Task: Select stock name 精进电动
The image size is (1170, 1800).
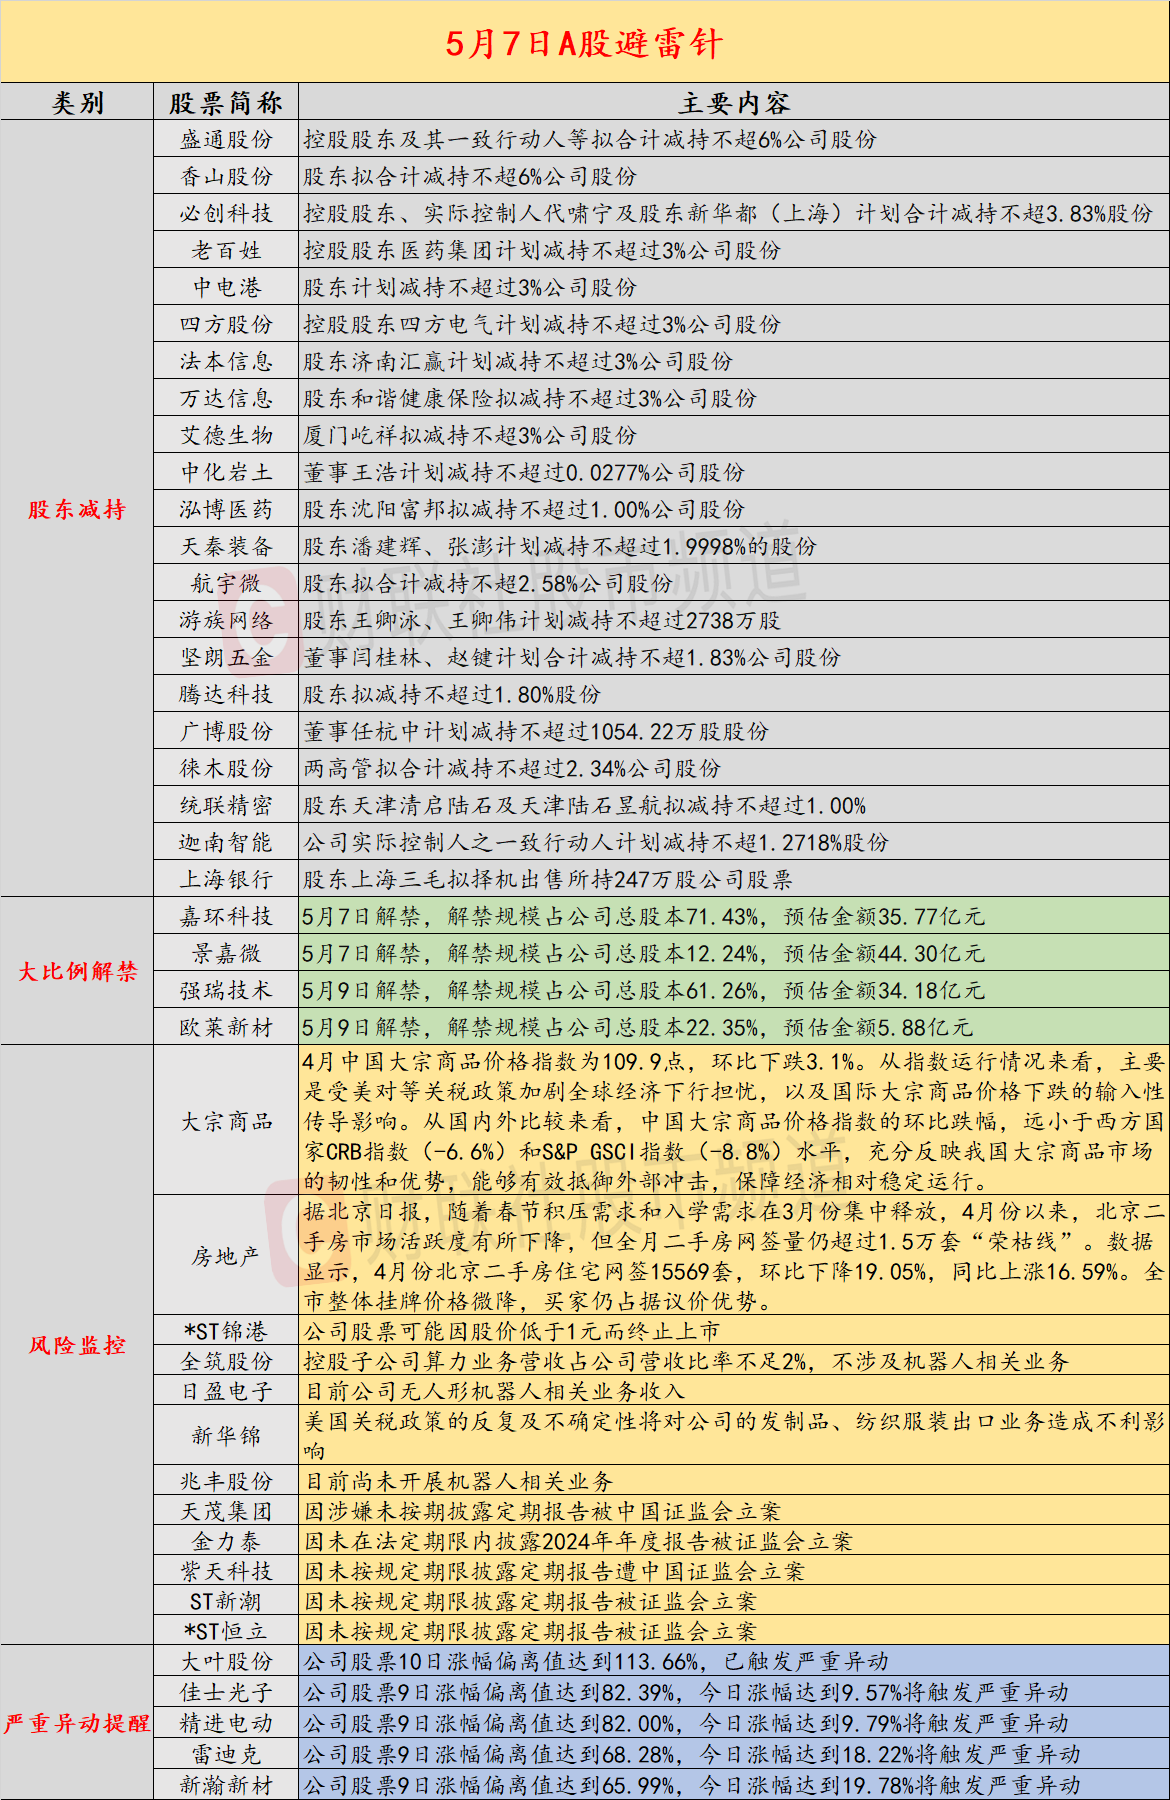Action: point(226,1724)
